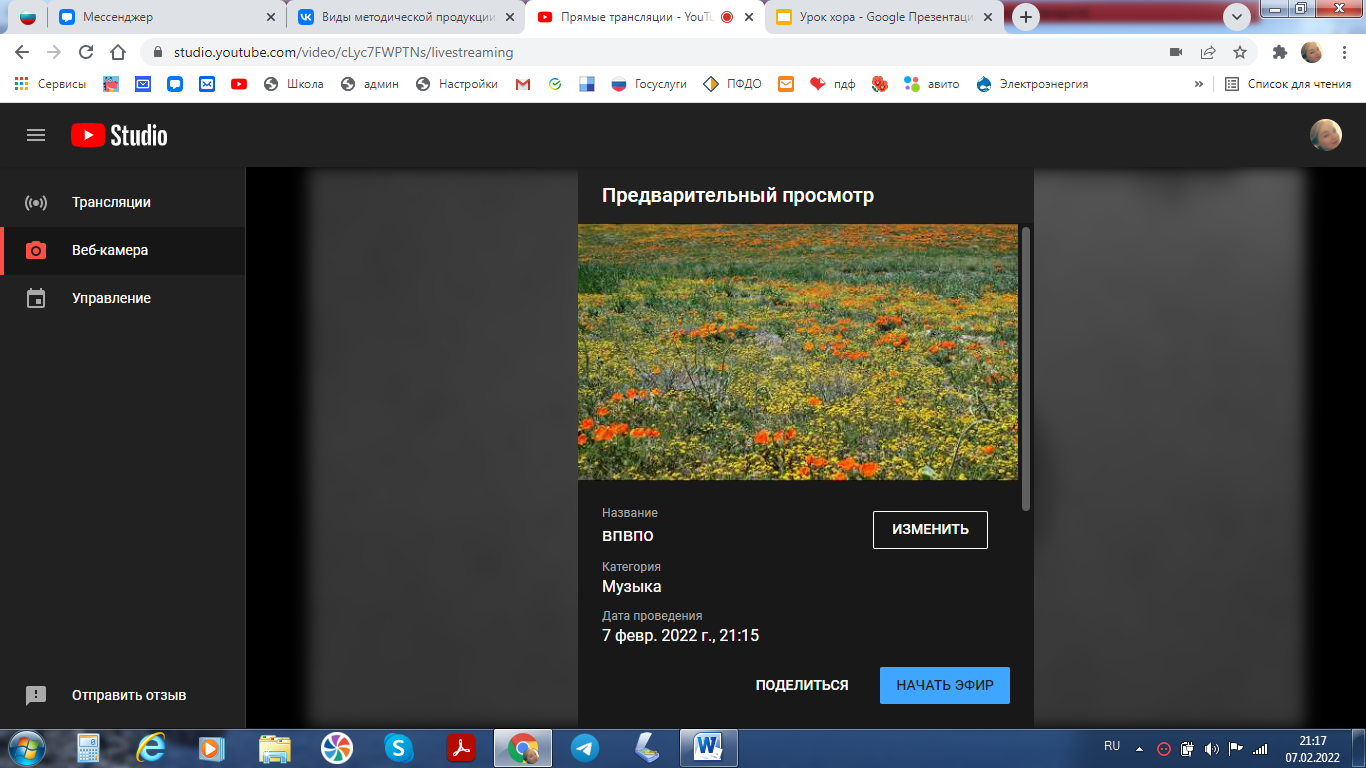Click the RU language indicator
Image resolution: width=1366 pixels, height=768 pixels.
1112,746
